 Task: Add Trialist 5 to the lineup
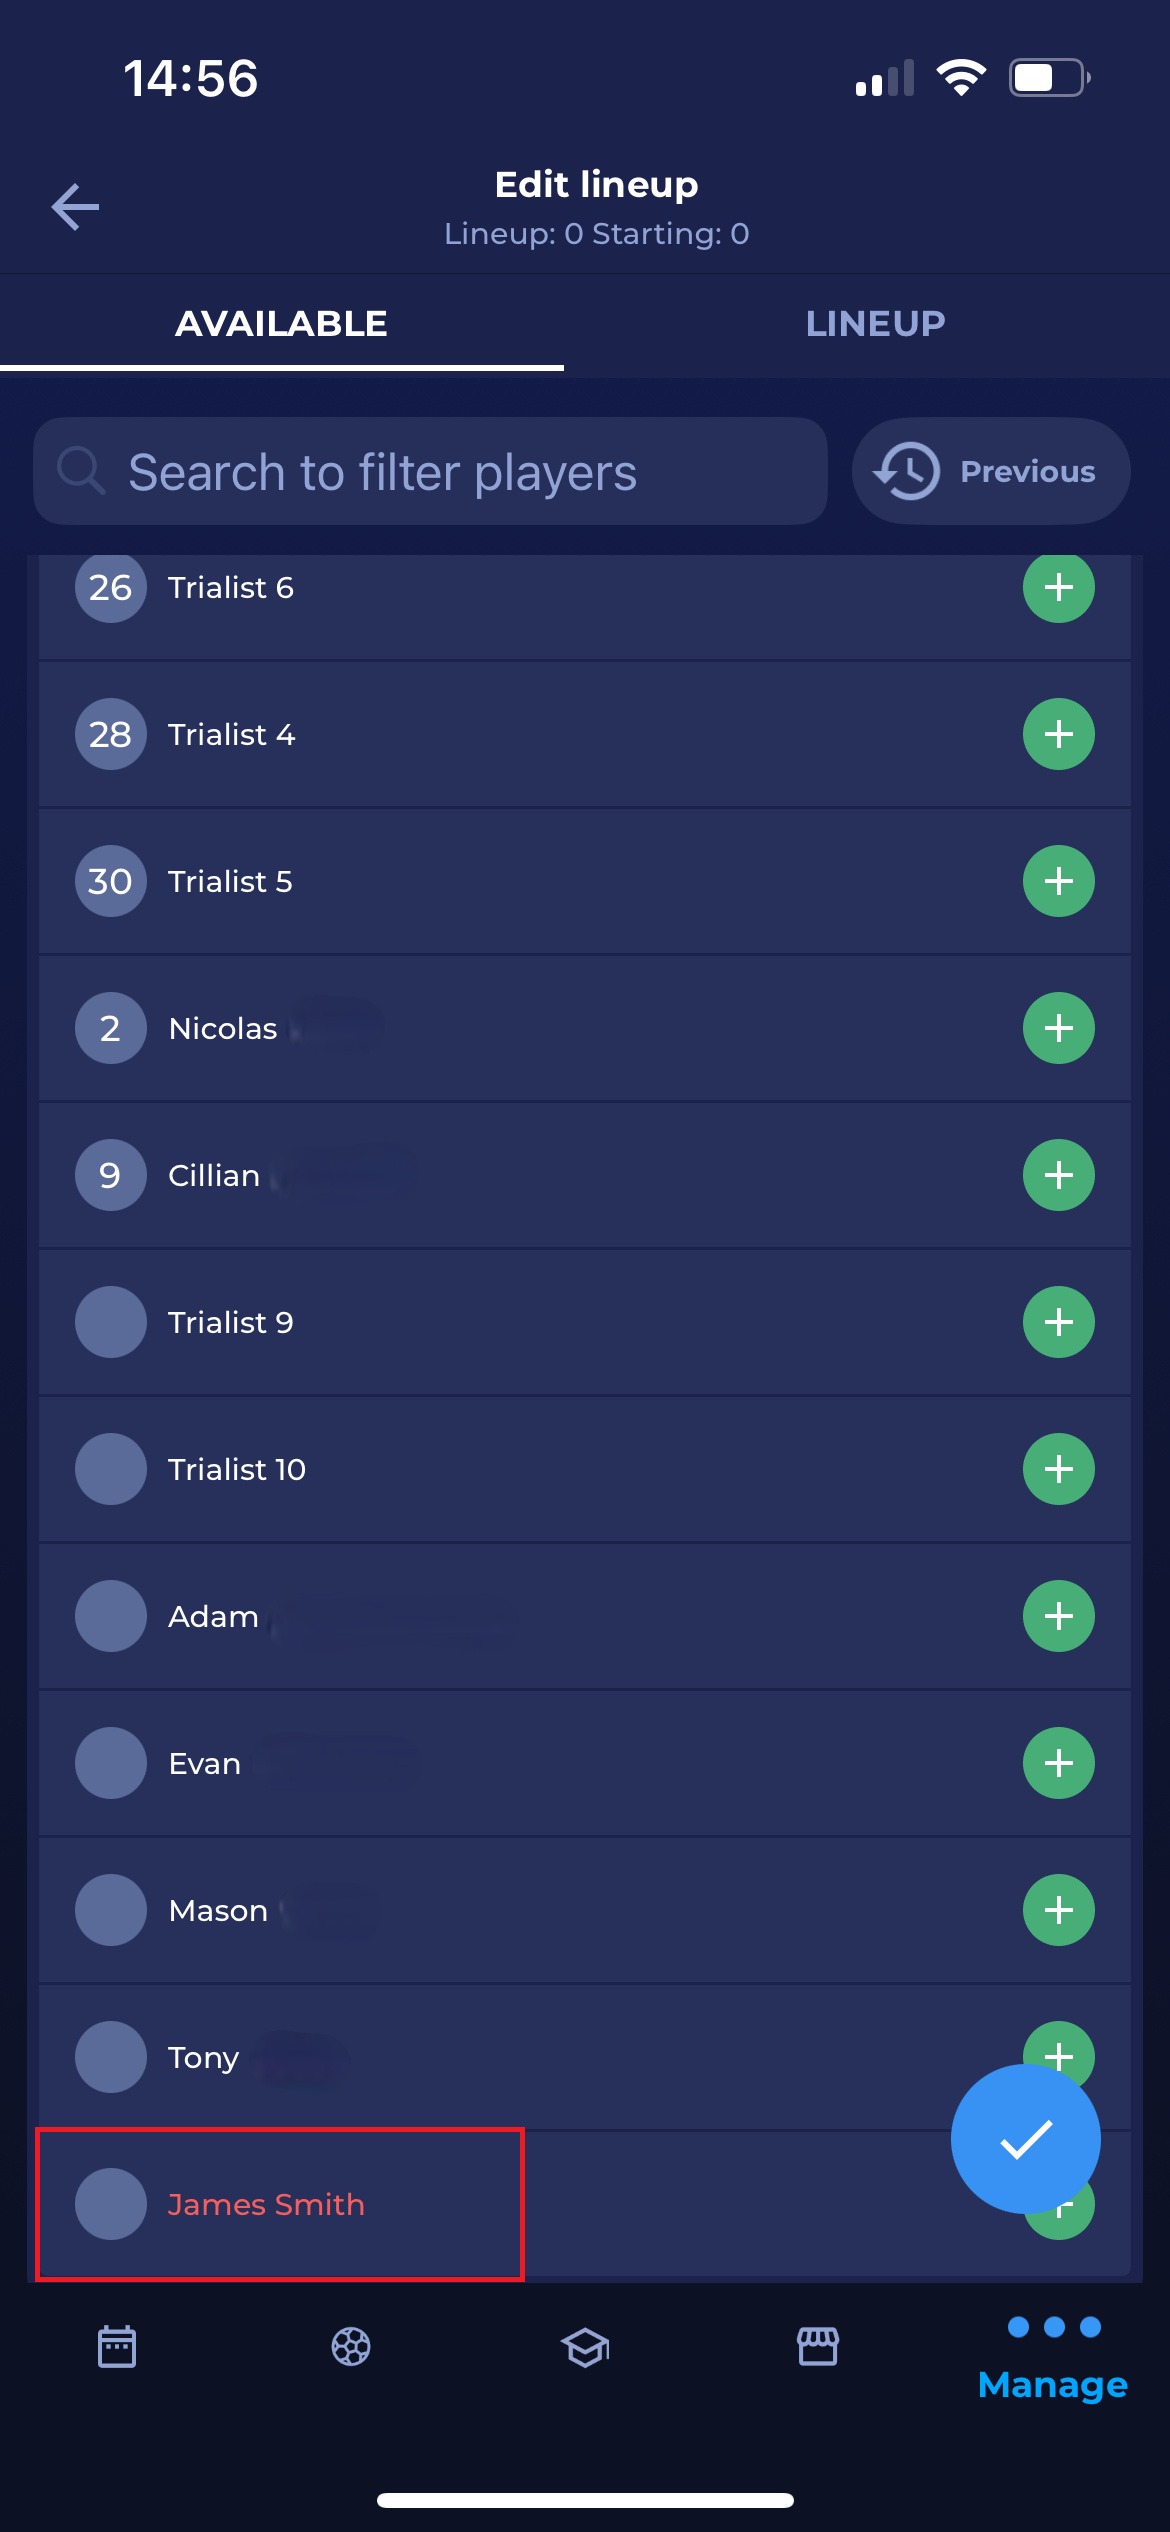point(1058,882)
